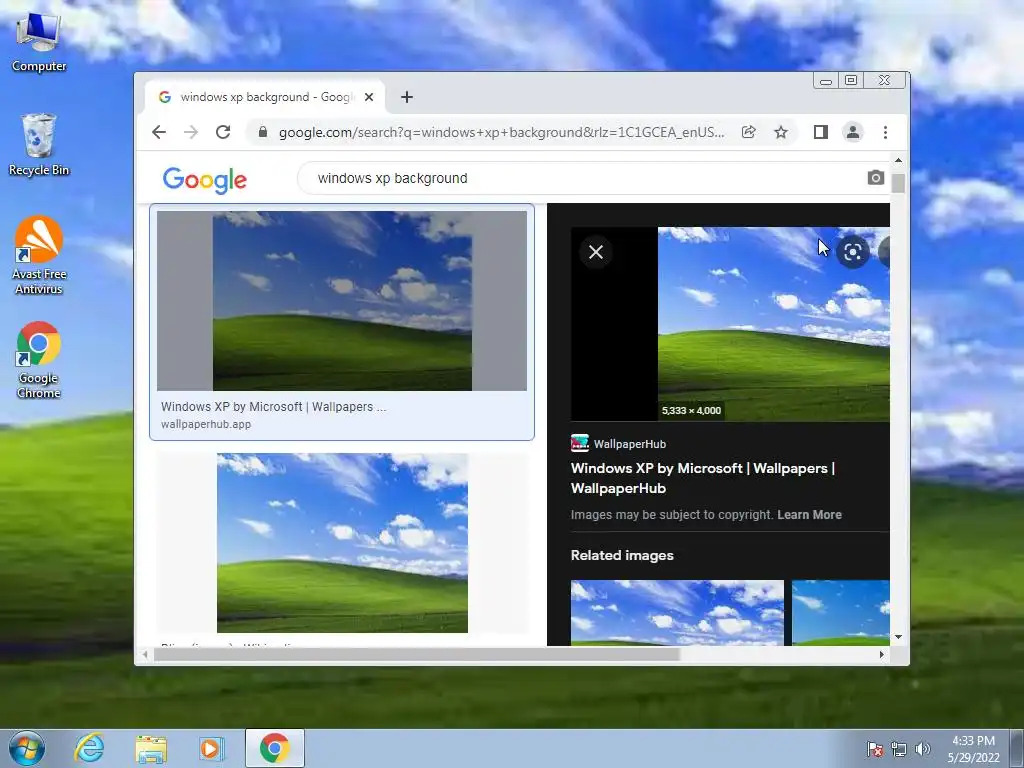Screen dimensions: 1024x768
Task: Reload the Google search page
Action: pyautogui.click(x=223, y=133)
